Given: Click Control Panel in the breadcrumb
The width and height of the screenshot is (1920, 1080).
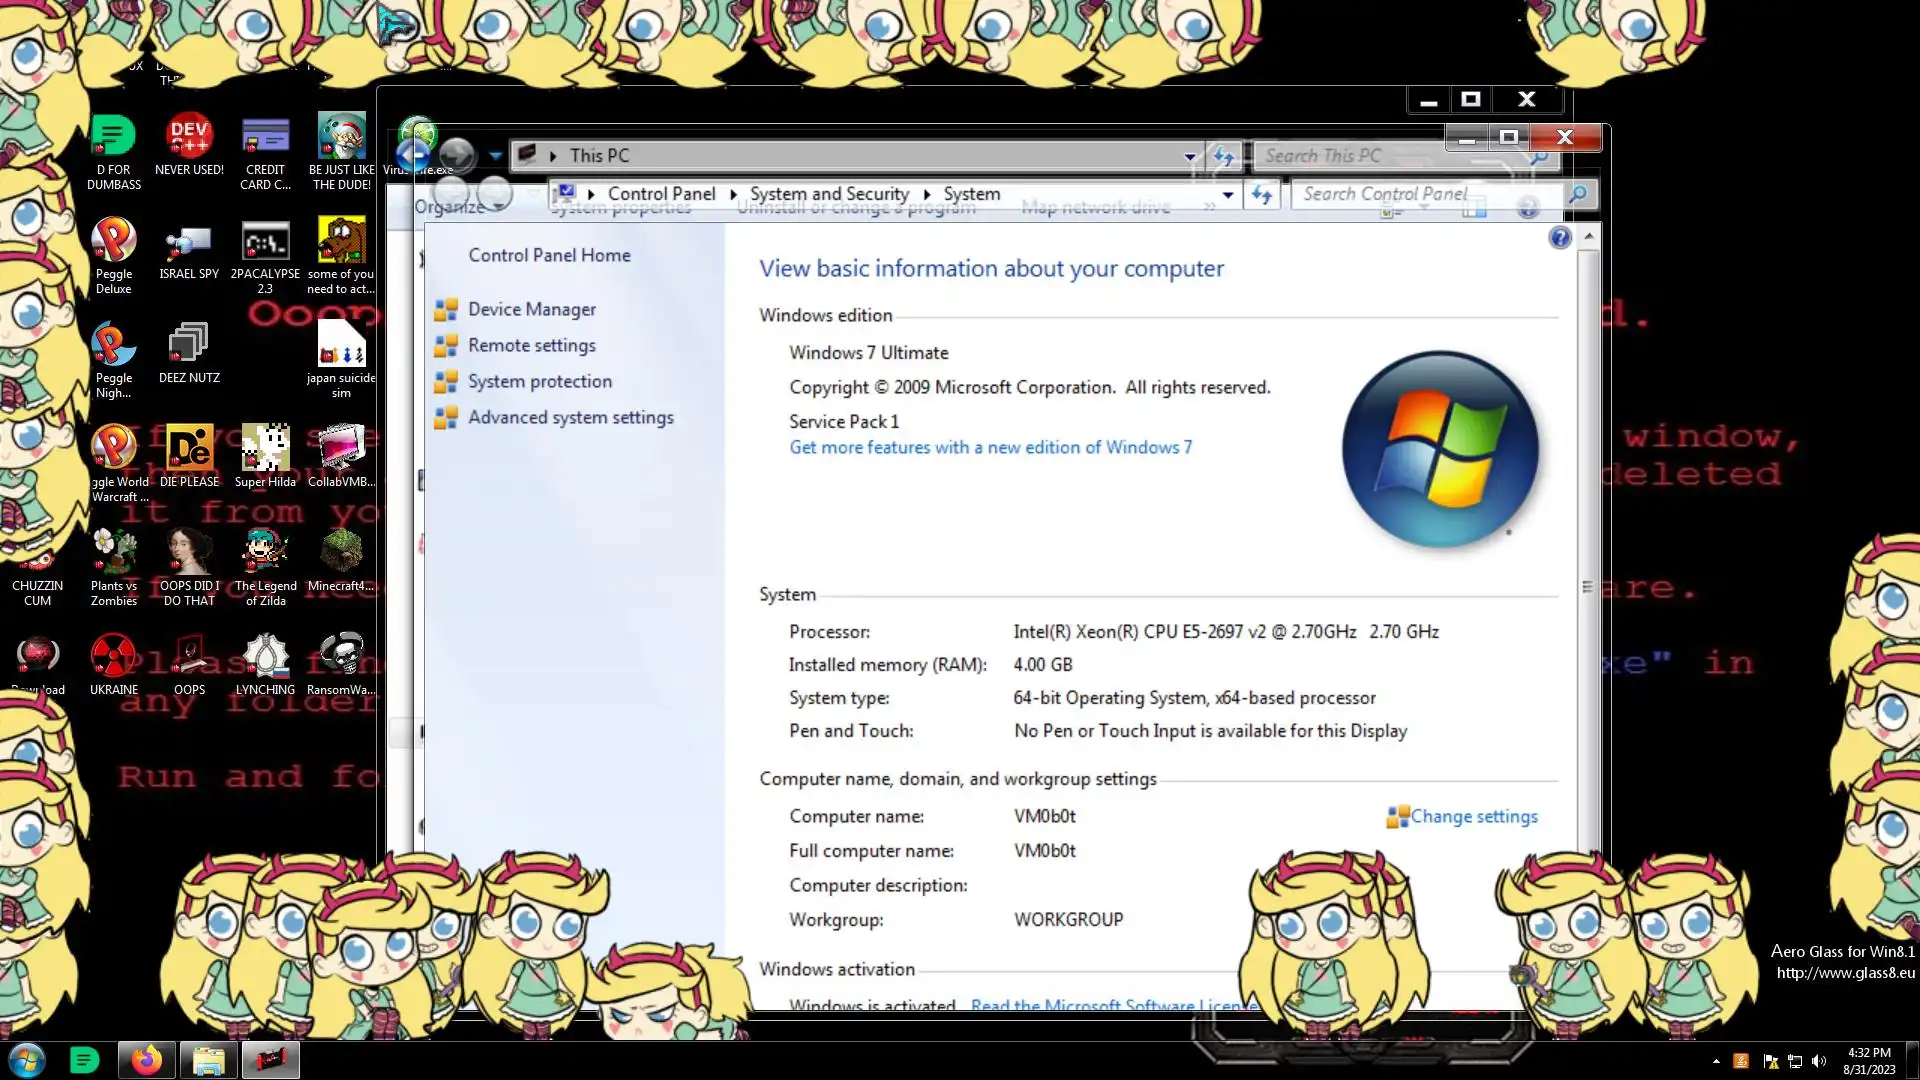Looking at the screenshot, I should coord(661,194).
